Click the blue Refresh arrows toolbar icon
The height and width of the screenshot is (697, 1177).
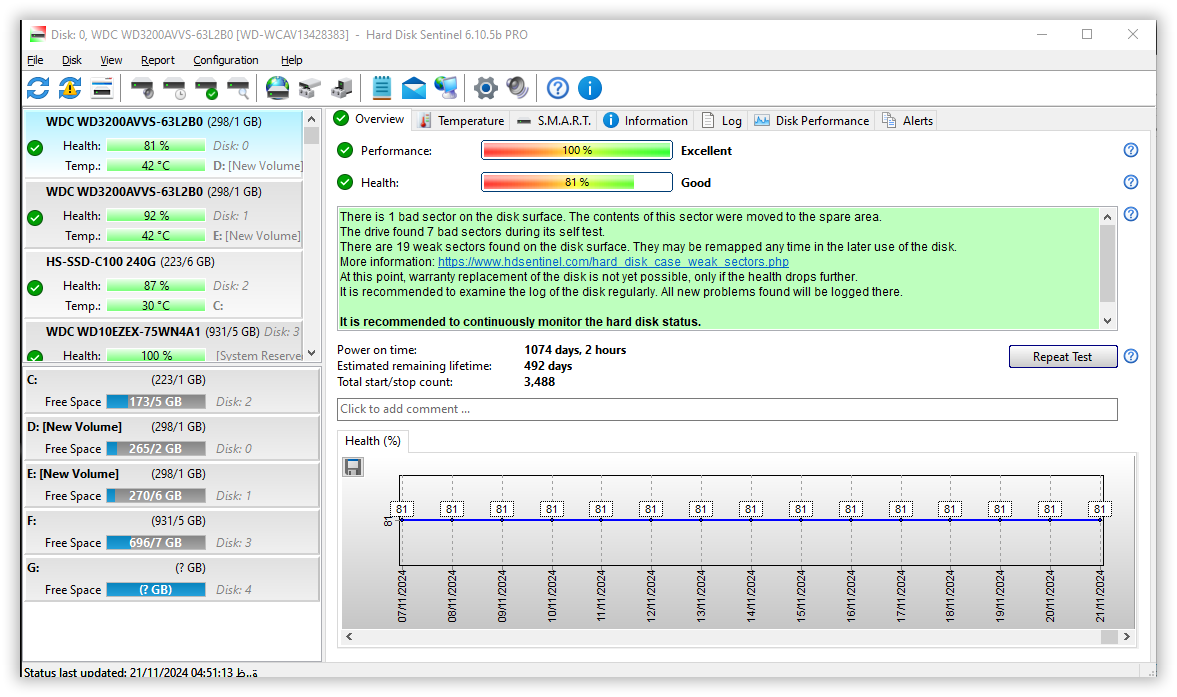click(x=38, y=88)
